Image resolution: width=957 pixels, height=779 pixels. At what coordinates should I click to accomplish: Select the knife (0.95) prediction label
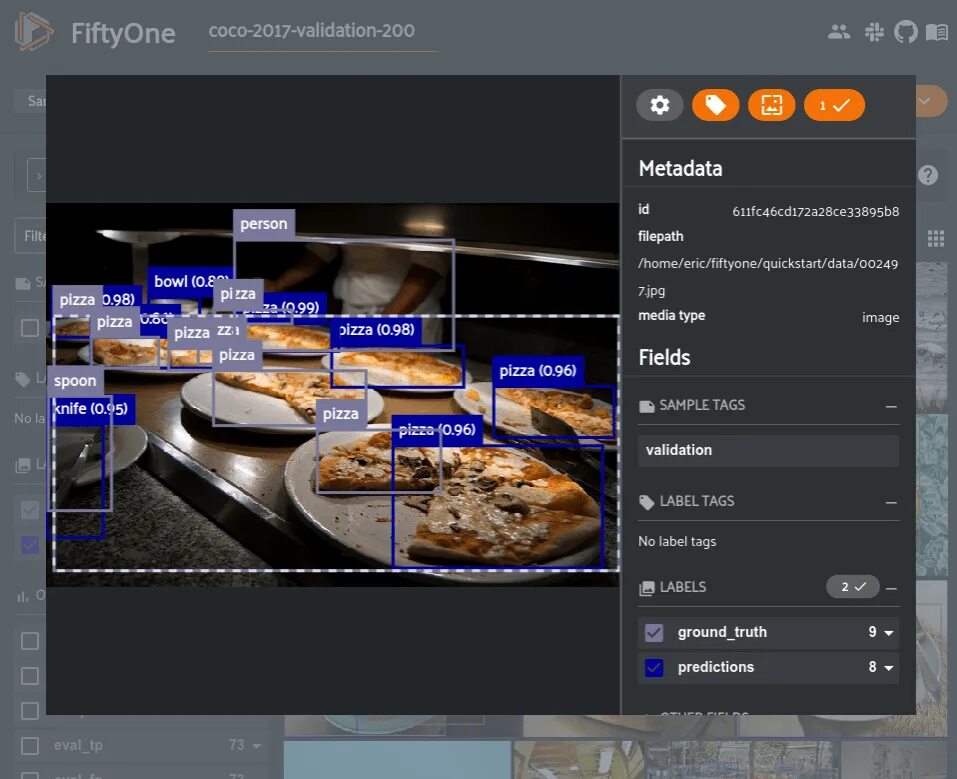[92, 408]
